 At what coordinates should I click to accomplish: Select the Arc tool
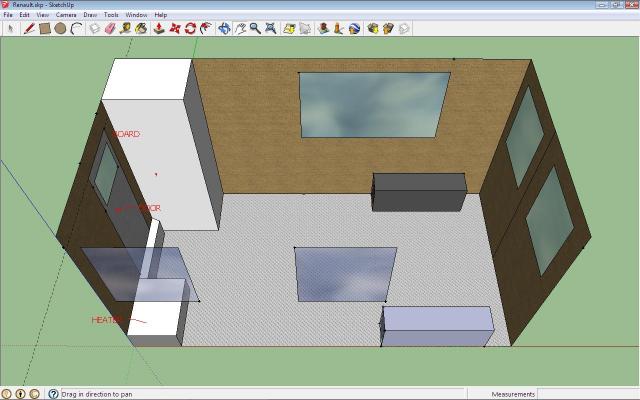[76, 28]
